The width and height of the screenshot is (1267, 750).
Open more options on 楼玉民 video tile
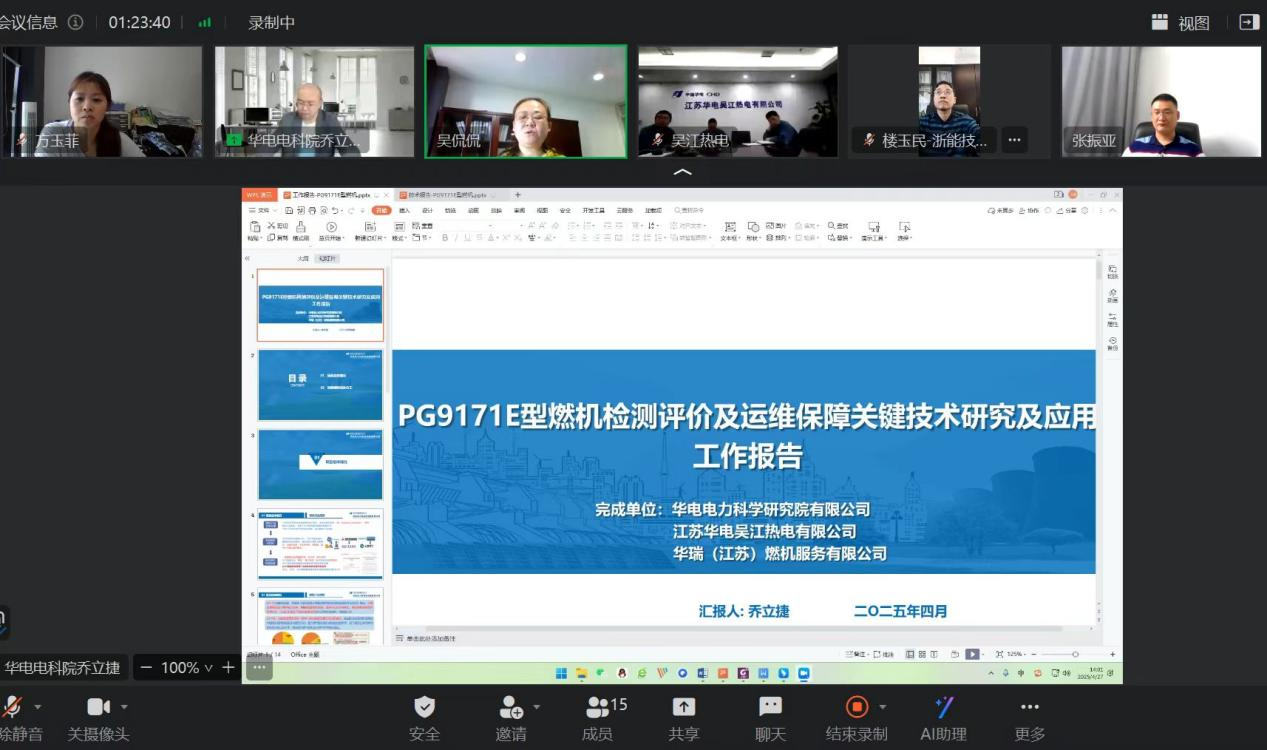tap(1014, 140)
